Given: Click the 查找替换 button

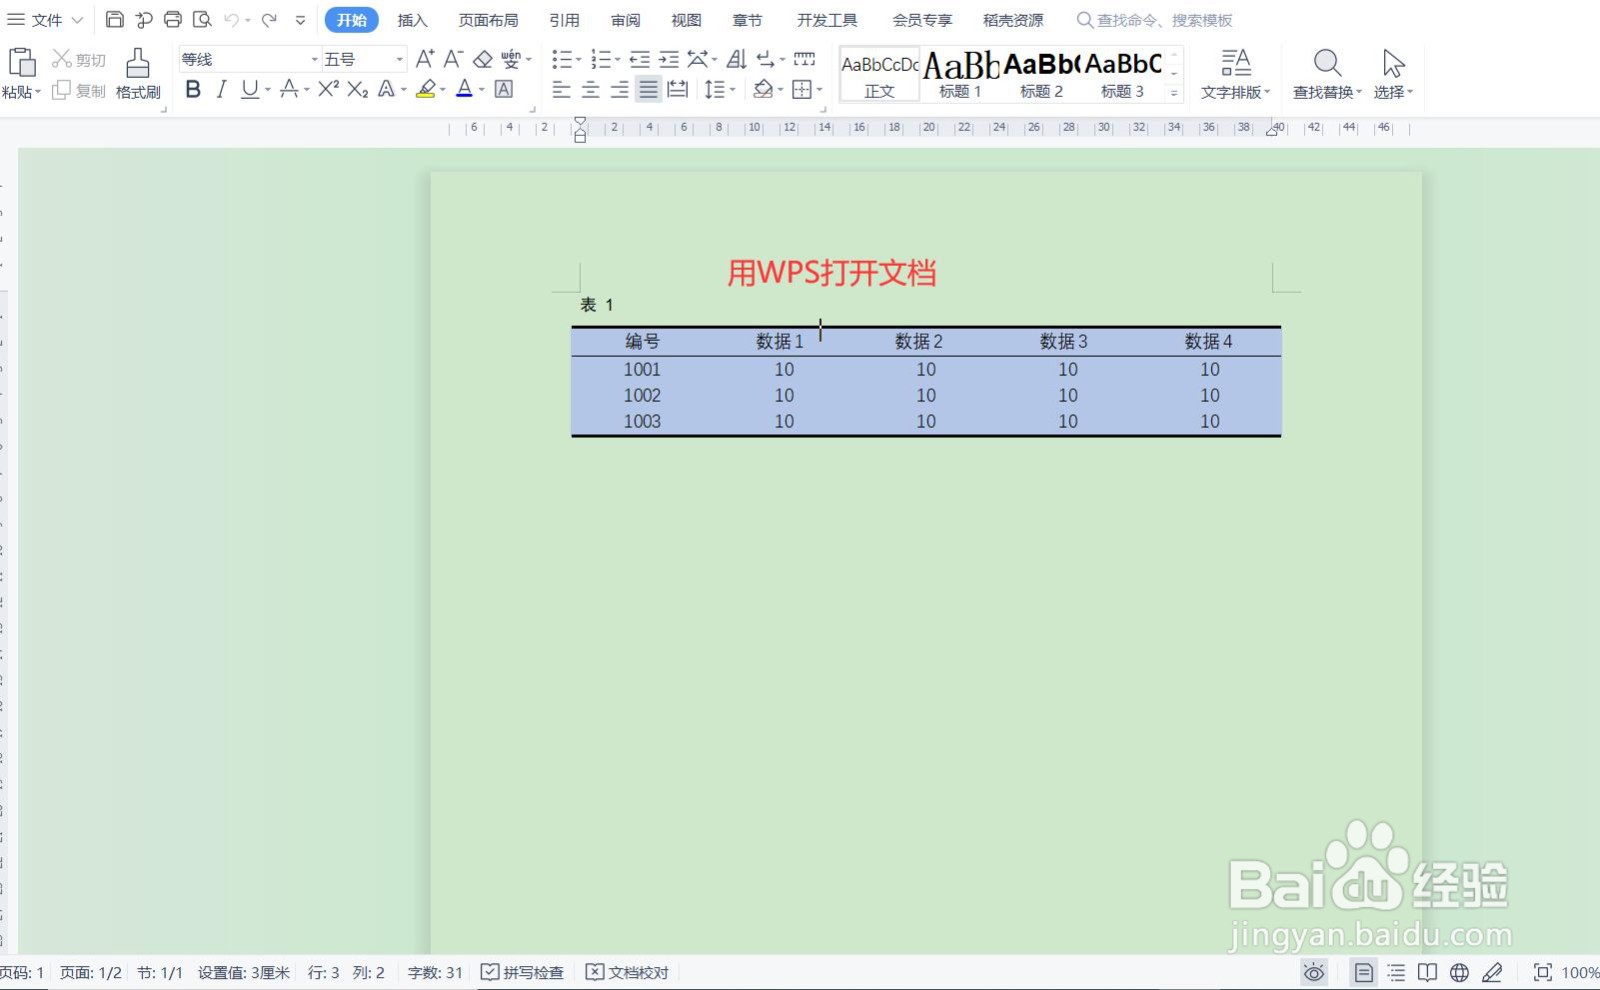Looking at the screenshot, I should pos(1327,74).
